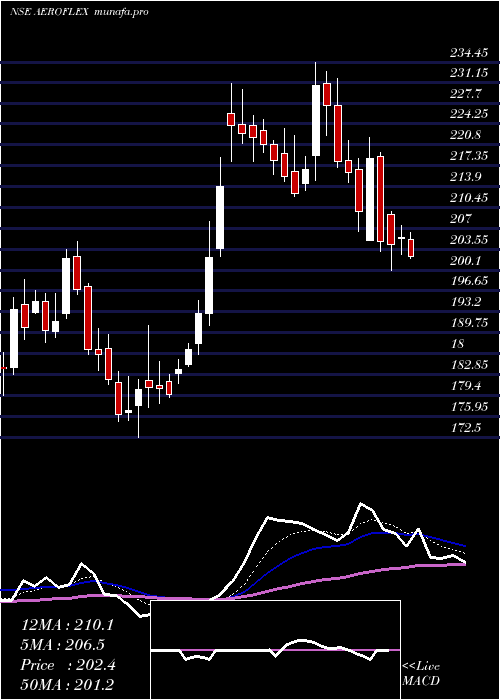The height and width of the screenshot is (700, 500).
Task: Click the 5MA : 206.5 readout
Action: 65,645
